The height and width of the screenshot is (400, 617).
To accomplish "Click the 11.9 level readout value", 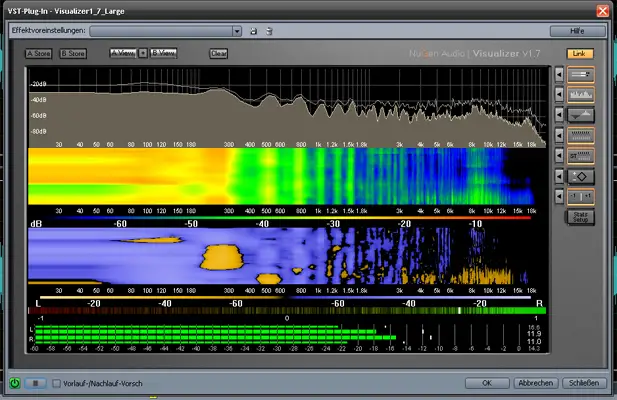I will tap(534, 334).
